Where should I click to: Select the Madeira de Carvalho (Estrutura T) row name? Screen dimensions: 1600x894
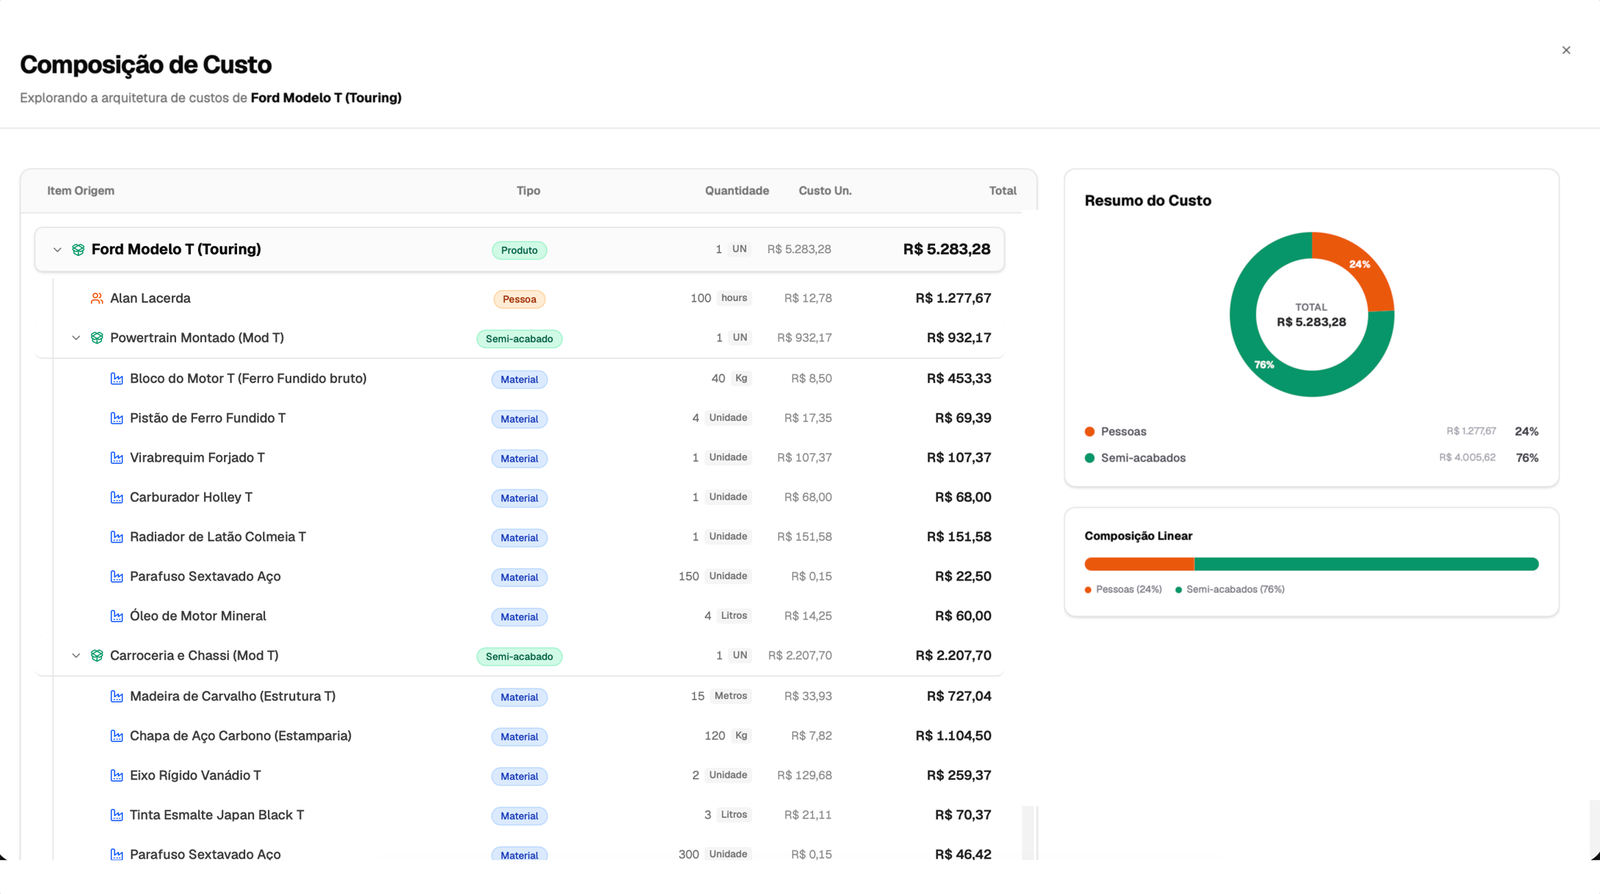pos(233,696)
